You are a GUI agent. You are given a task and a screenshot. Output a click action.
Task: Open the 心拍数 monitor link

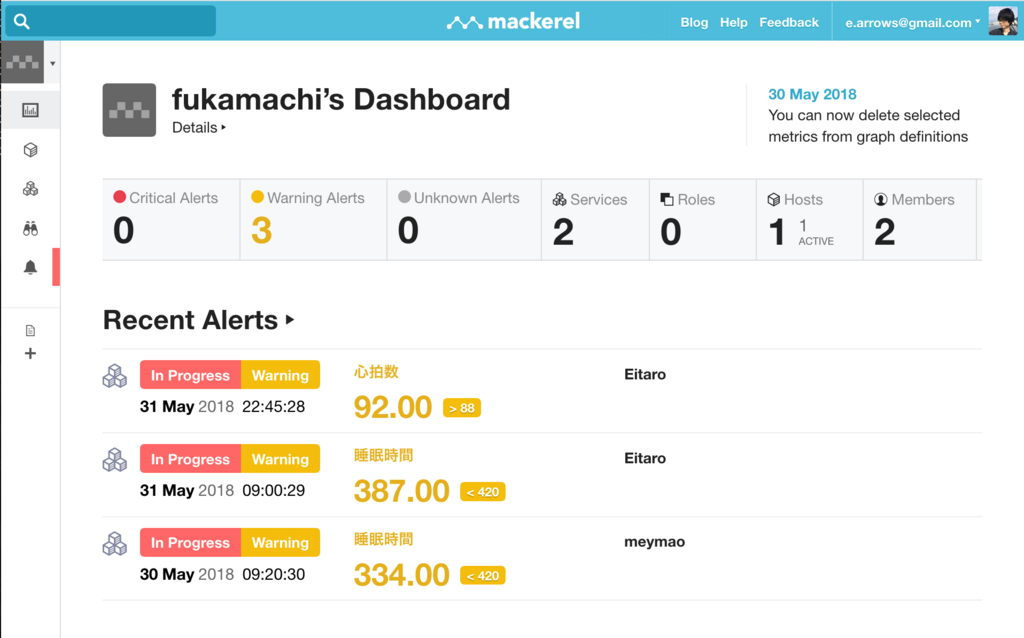point(376,372)
